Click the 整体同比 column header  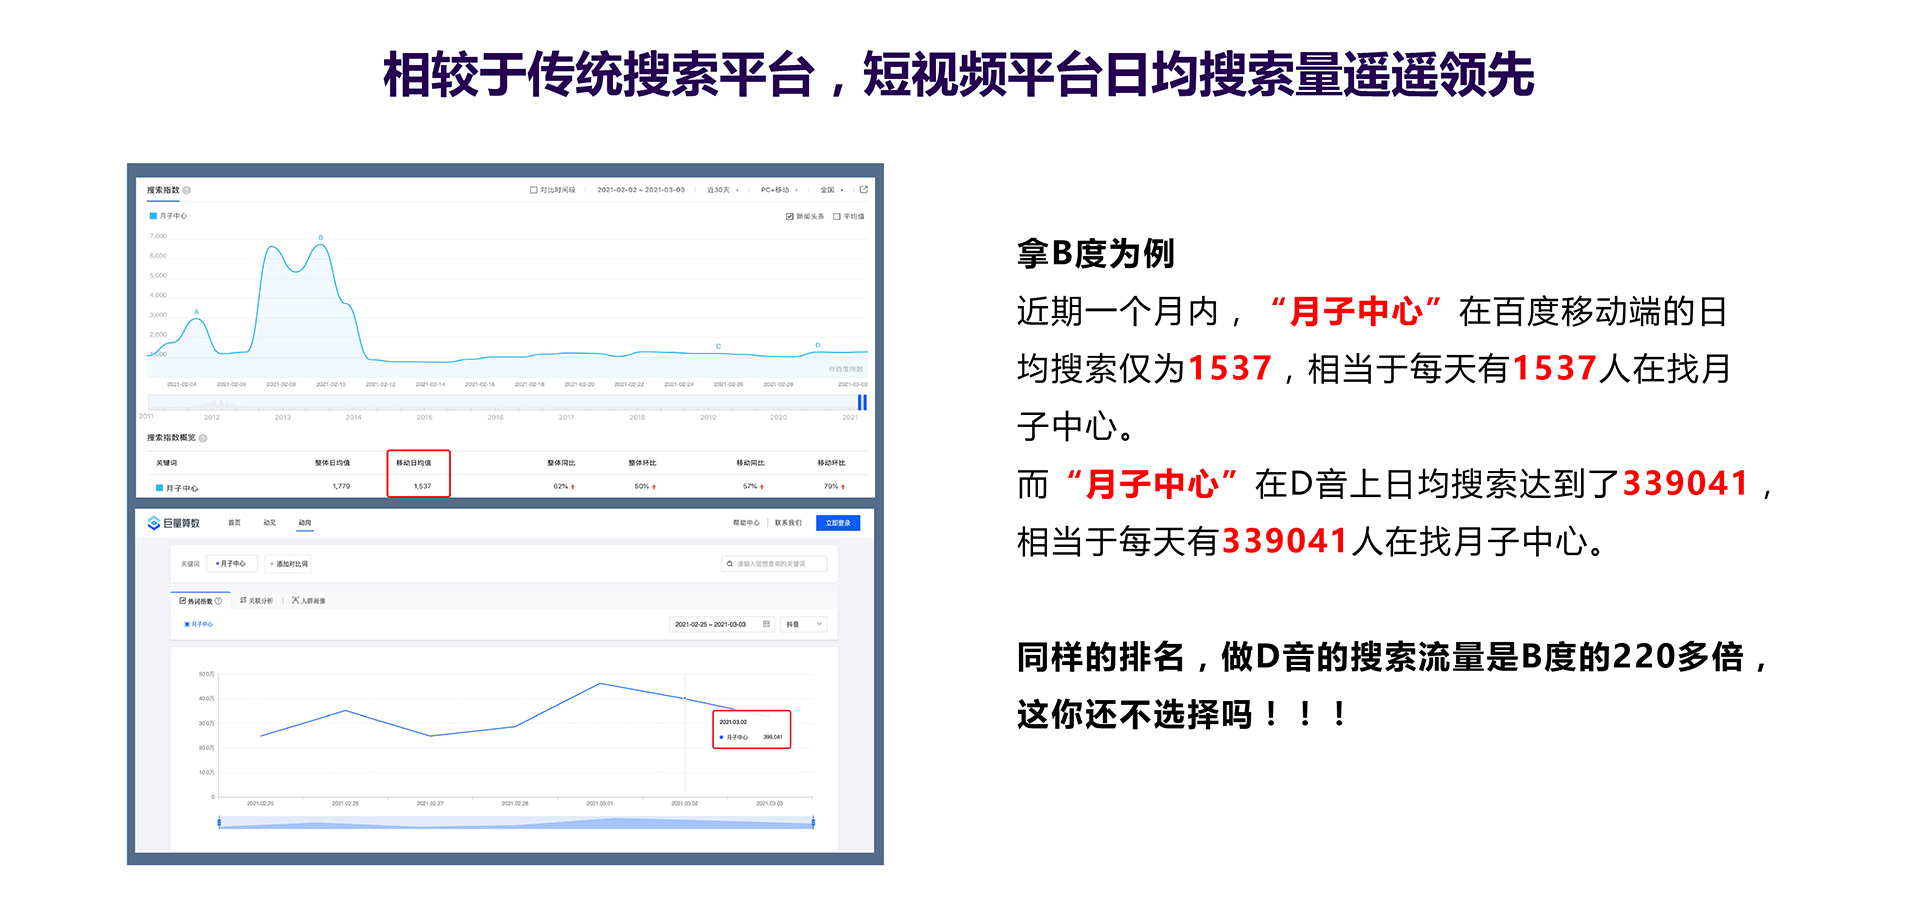click(561, 463)
